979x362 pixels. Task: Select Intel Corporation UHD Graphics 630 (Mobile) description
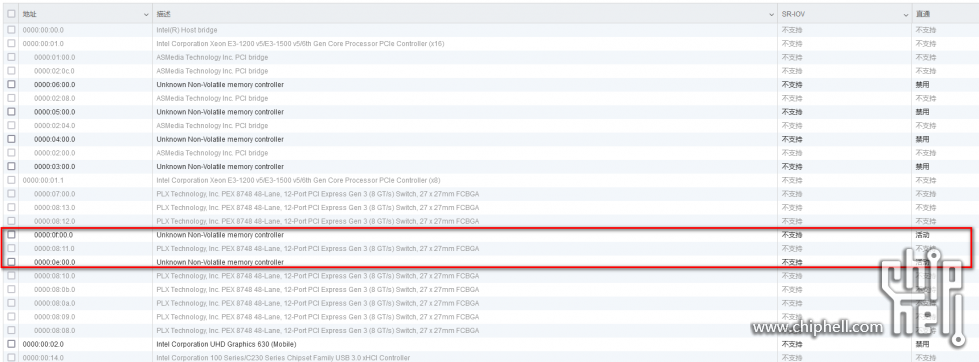(226, 344)
